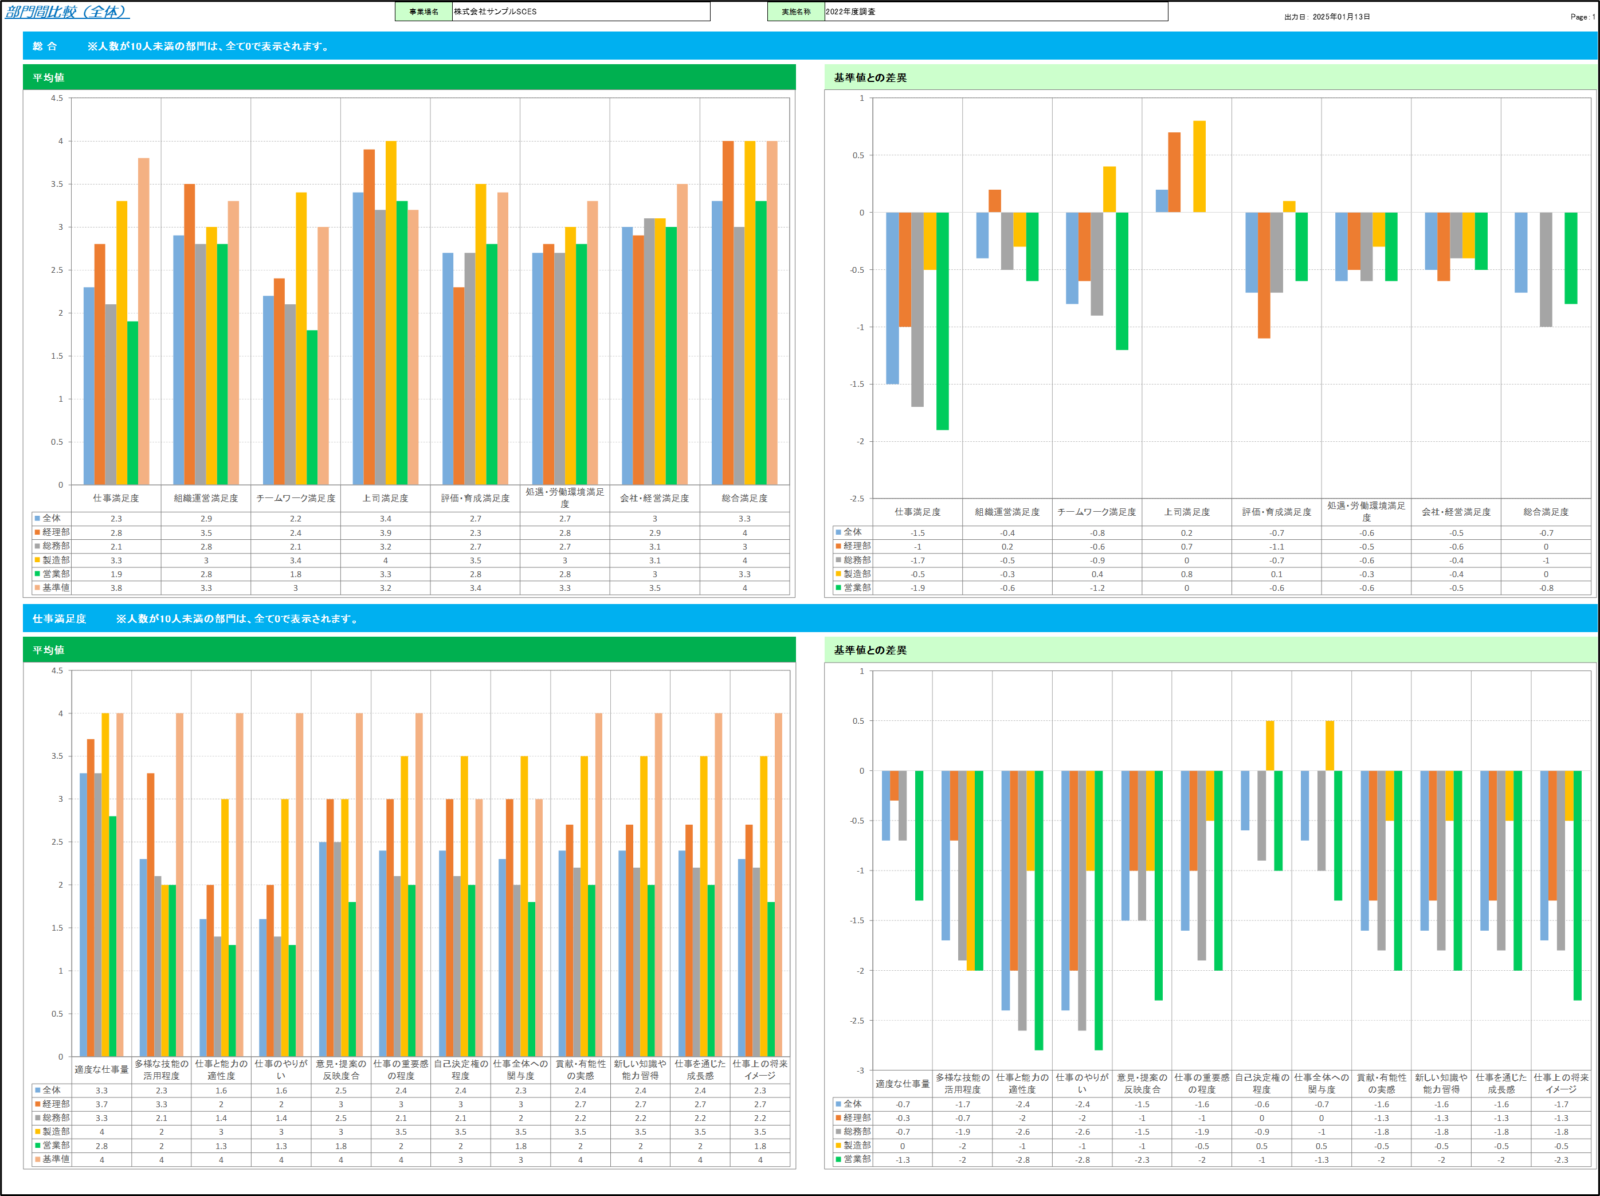
Task: Click blue 全体 legend swatch in top-left chart
Action: tap(37, 519)
